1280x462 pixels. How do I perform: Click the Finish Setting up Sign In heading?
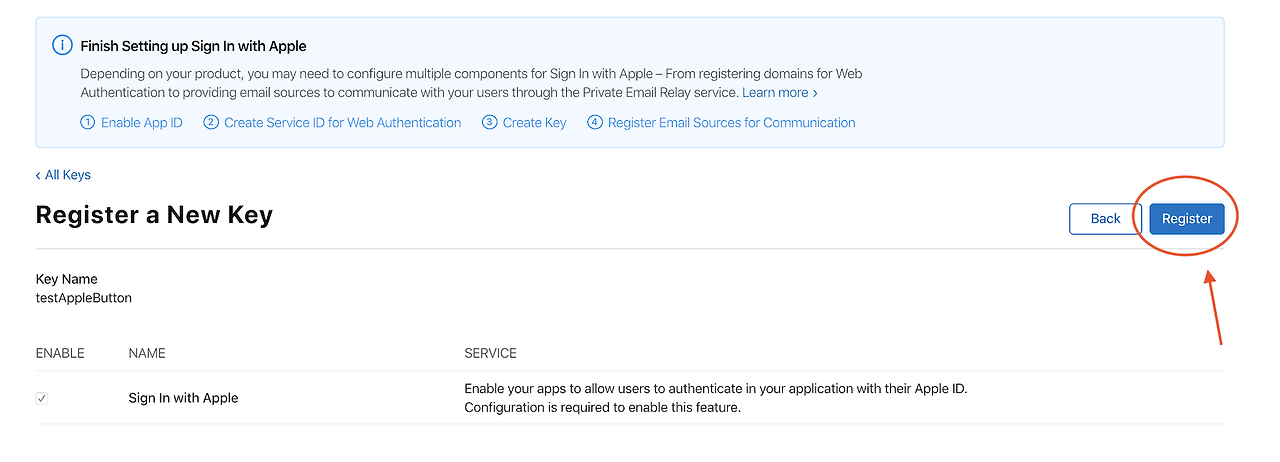(x=193, y=46)
